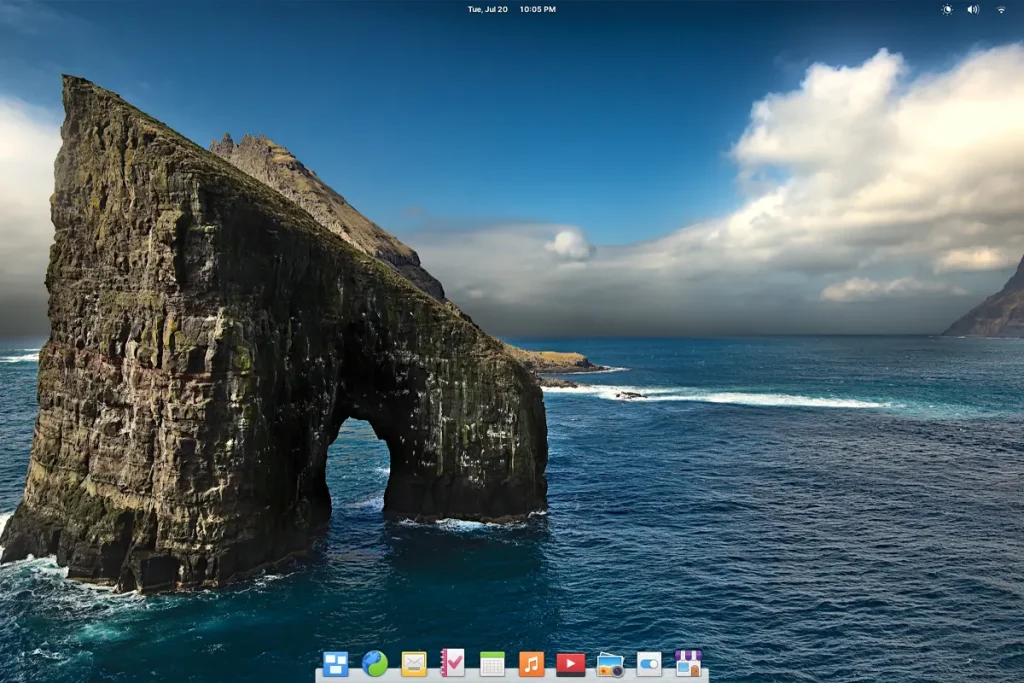This screenshot has height=683, width=1024.
Task: Mute audio via the sound indicator
Action: point(973,9)
